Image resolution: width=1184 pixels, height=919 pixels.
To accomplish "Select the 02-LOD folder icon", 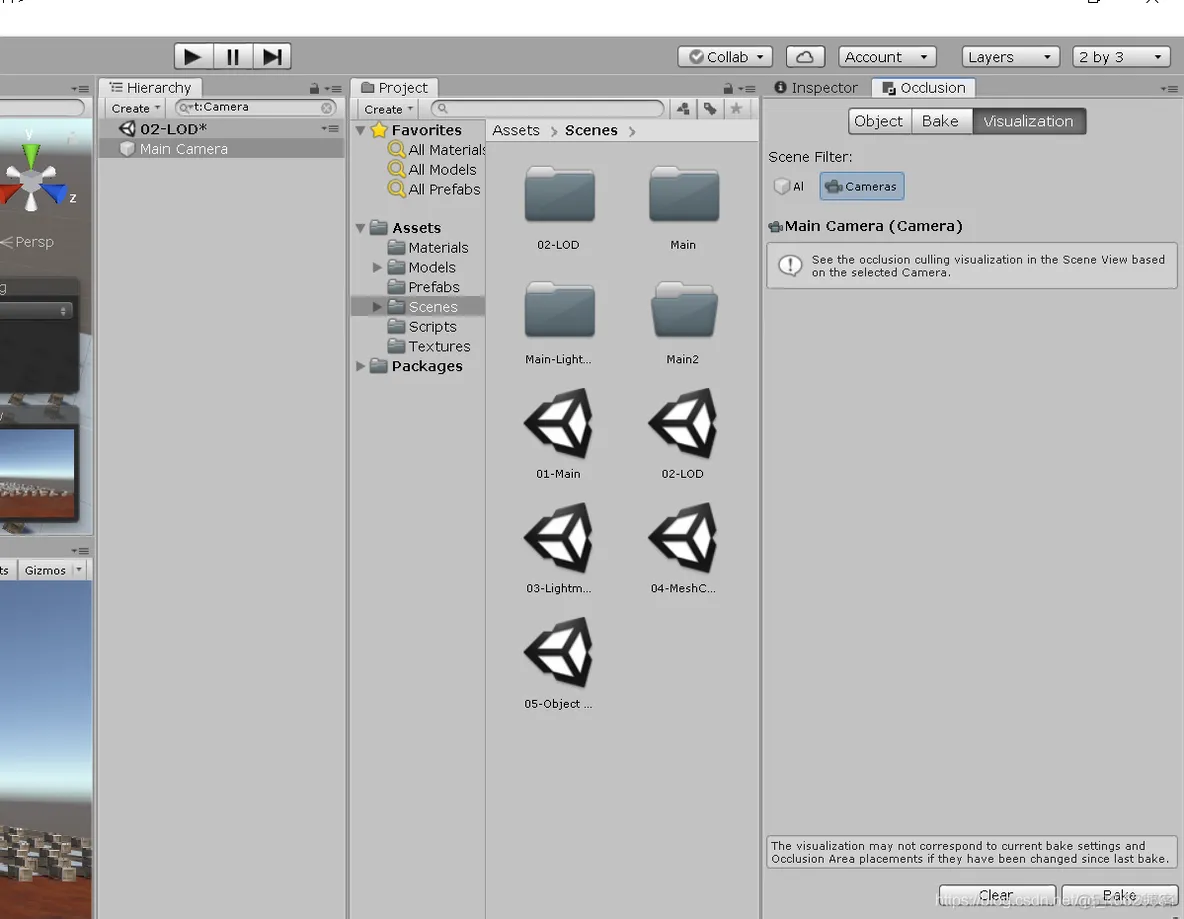I will (x=559, y=195).
